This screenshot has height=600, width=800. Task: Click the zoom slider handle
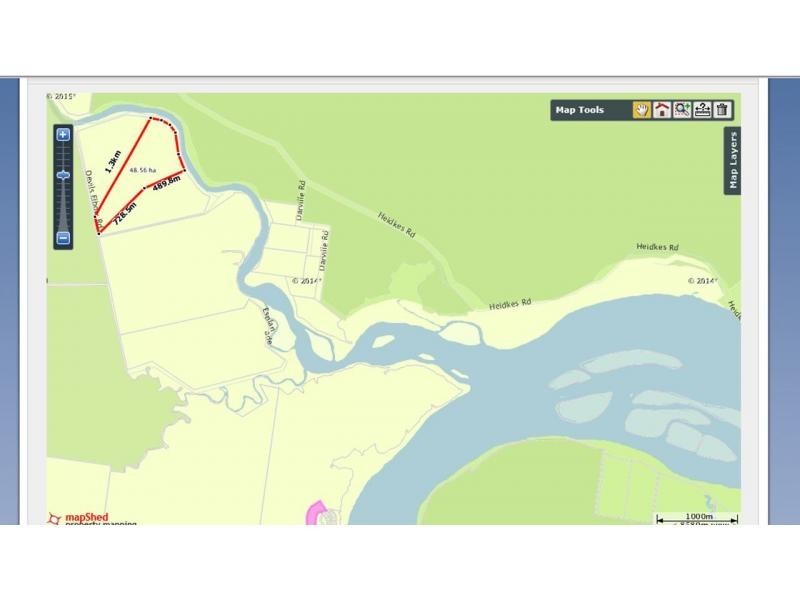[63, 176]
